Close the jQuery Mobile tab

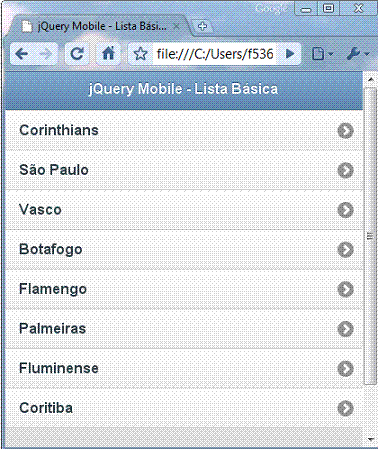click(177, 26)
